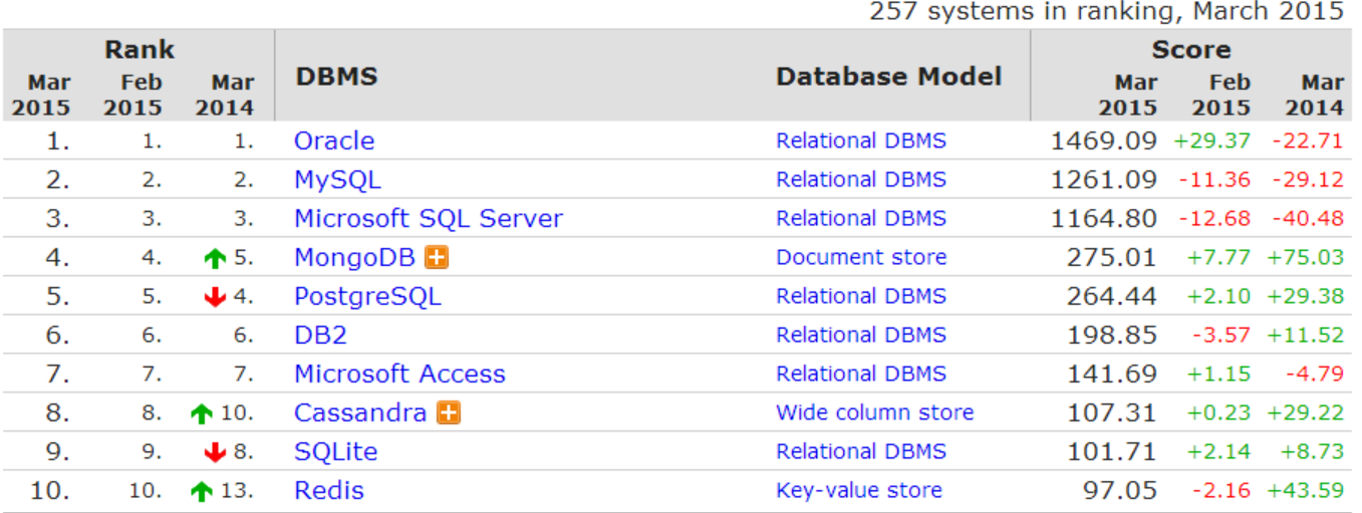Click Relational DBMS link in Oracle row
The height and width of the screenshot is (513, 1362).
click(x=861, y=141)
